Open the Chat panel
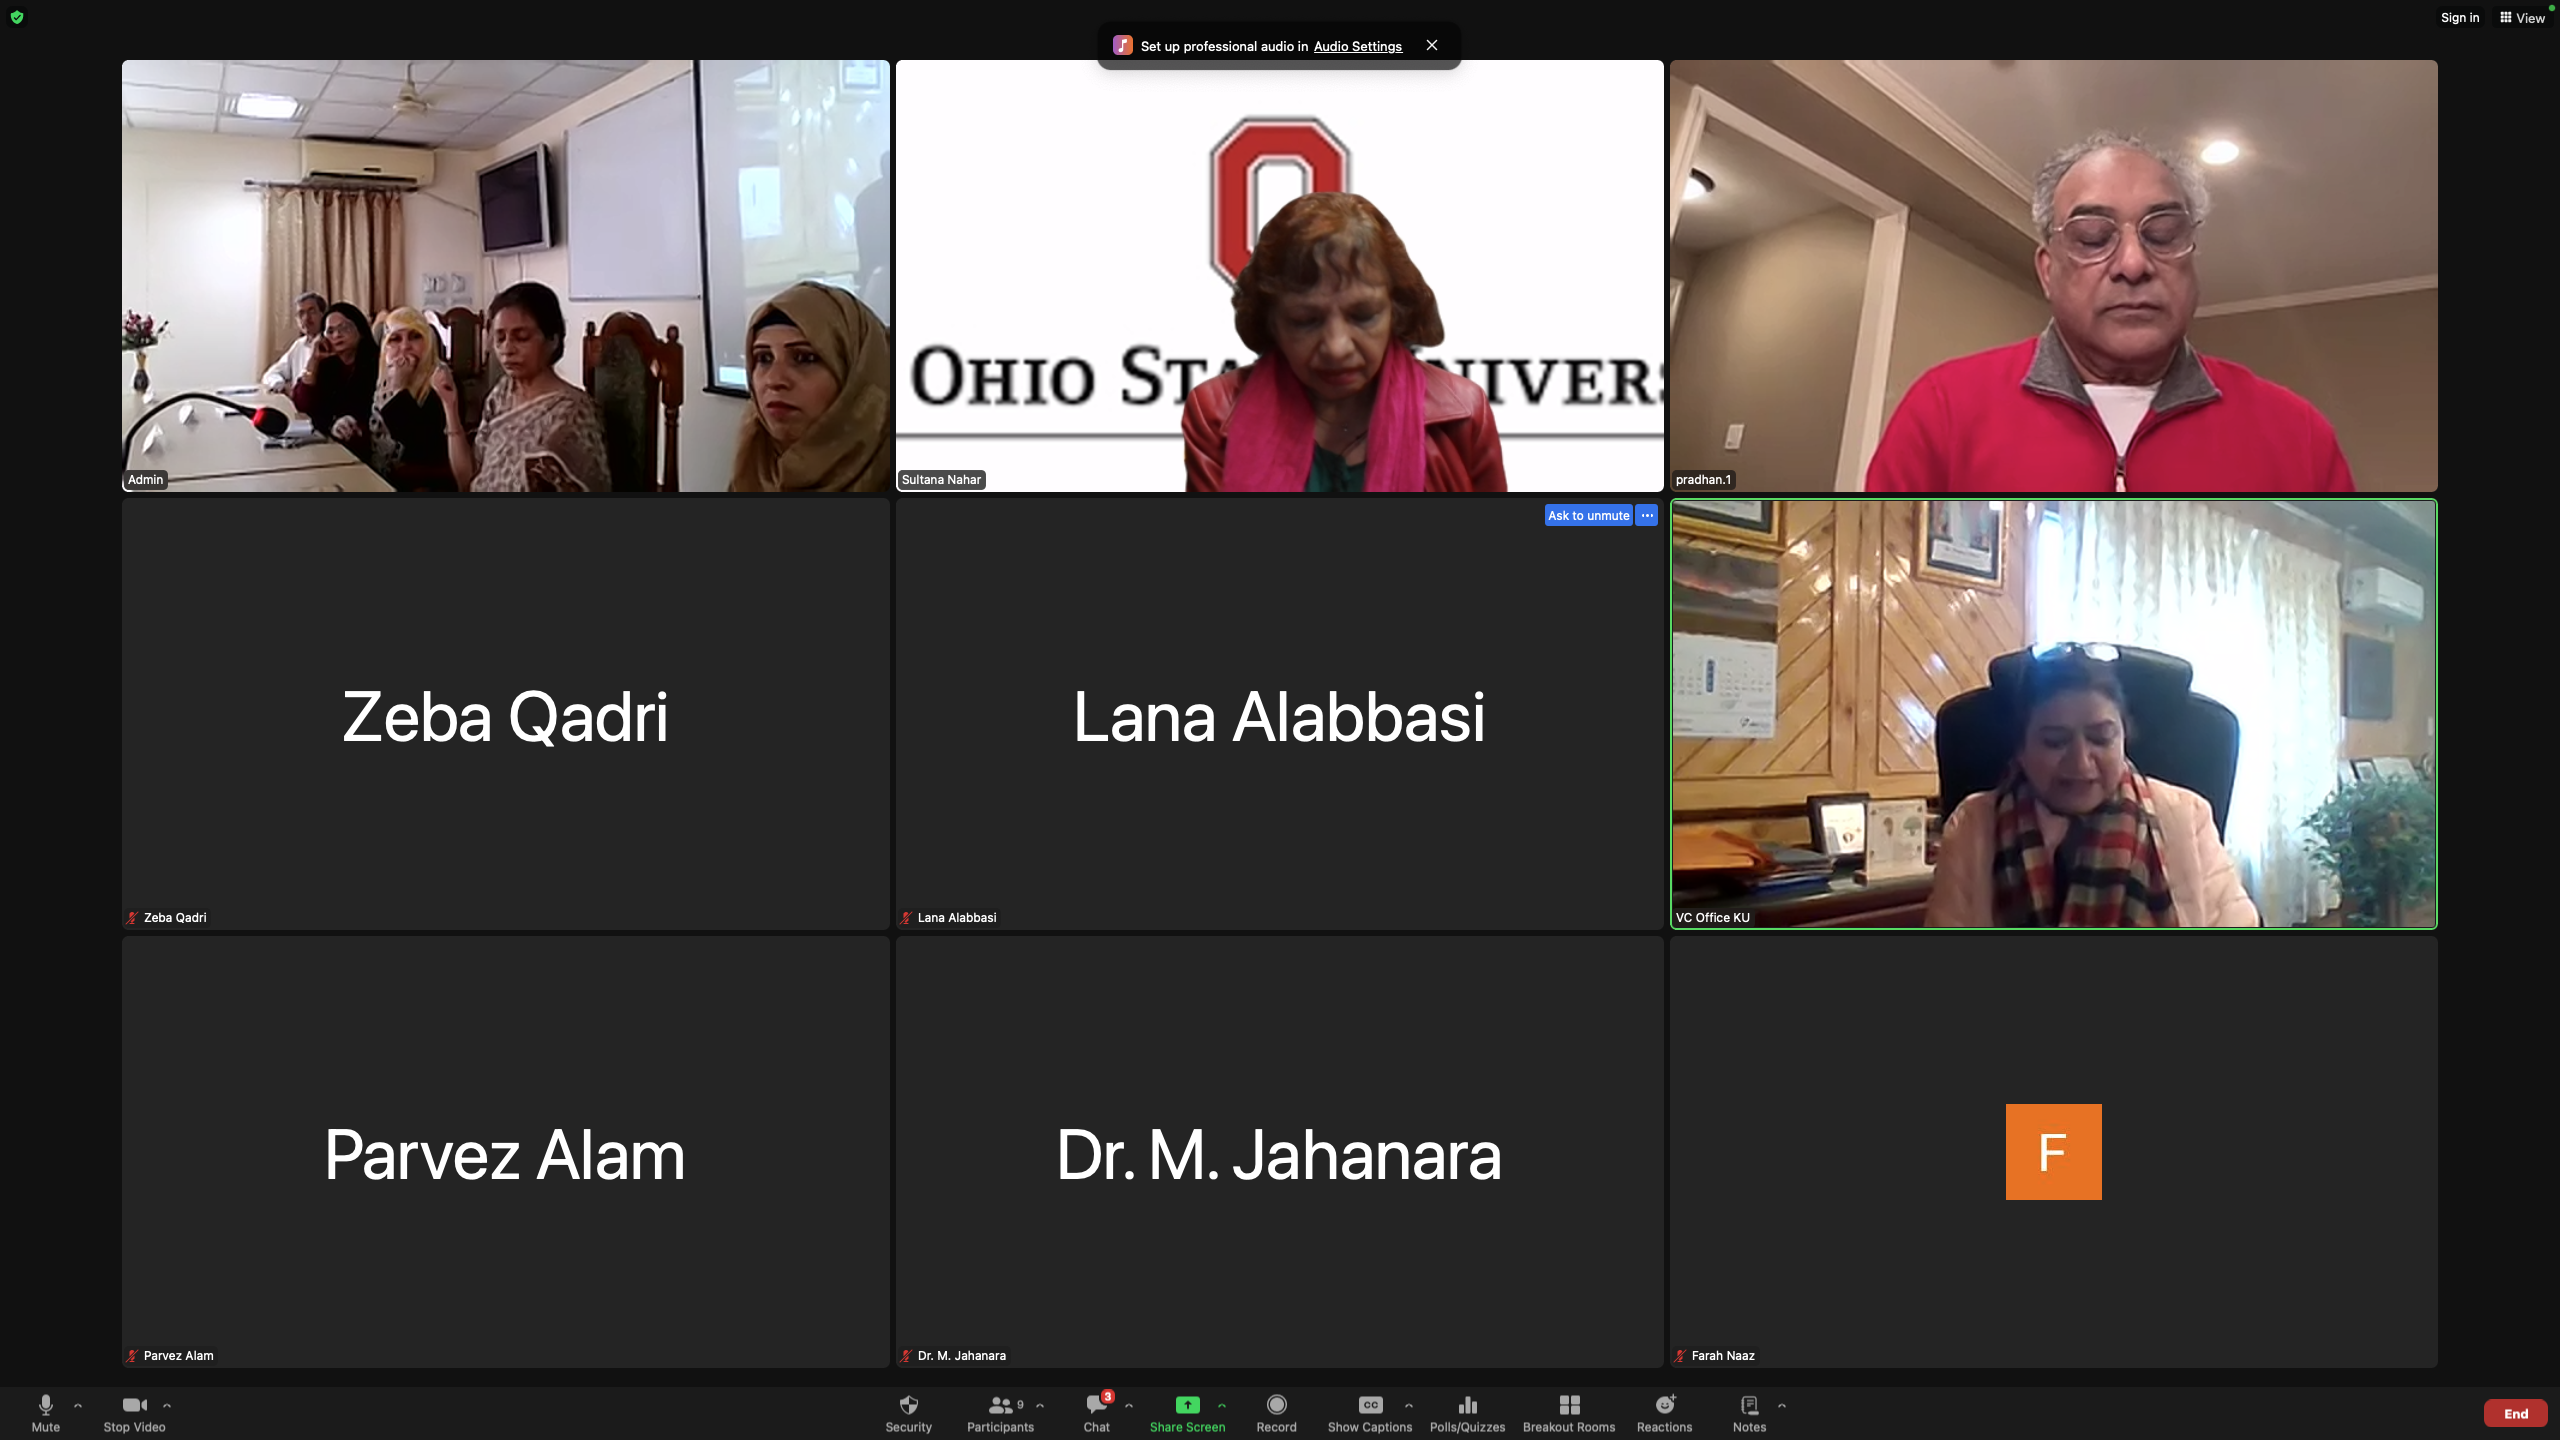 point(1096,1405)
